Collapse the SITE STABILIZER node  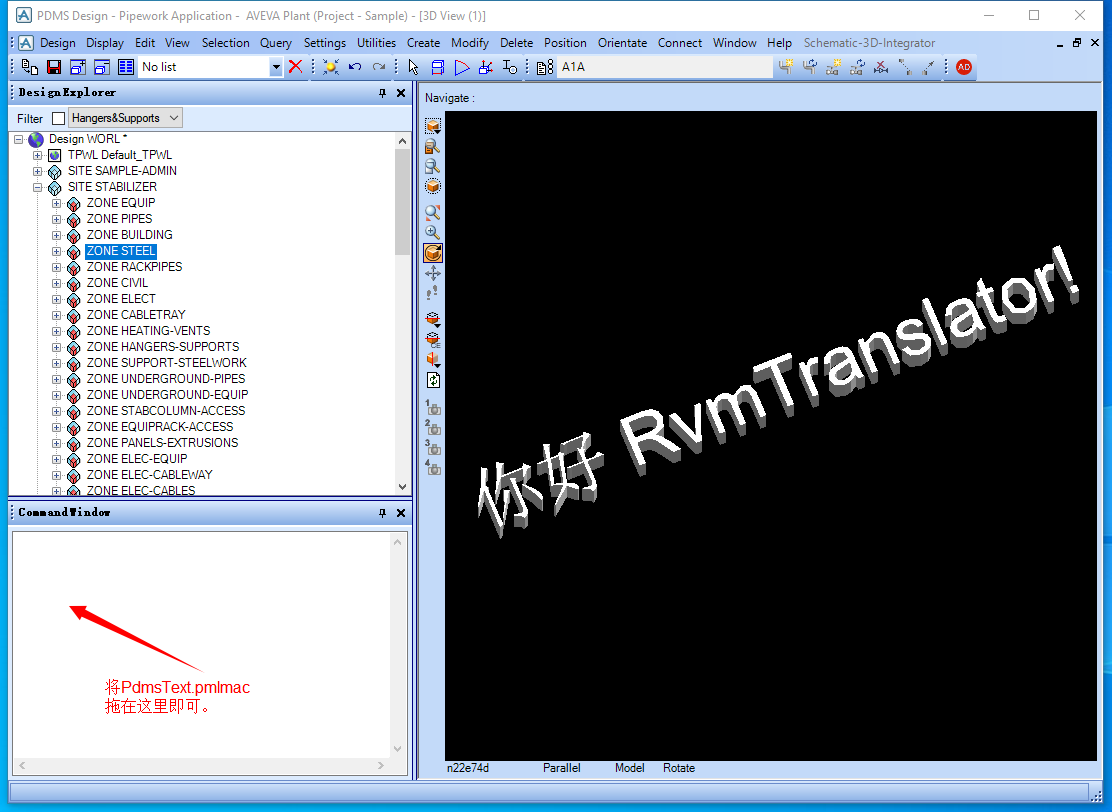pos(38,187)
